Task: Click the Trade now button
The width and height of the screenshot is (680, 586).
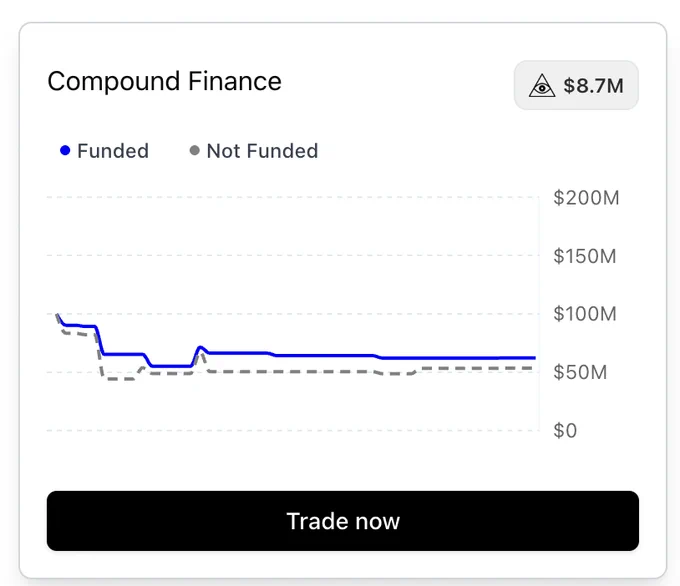Action: point(343,521)
